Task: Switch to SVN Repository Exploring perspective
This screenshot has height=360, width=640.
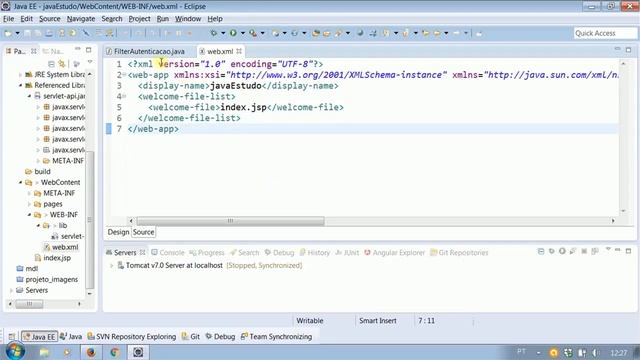Action: (x=132, y=337)
